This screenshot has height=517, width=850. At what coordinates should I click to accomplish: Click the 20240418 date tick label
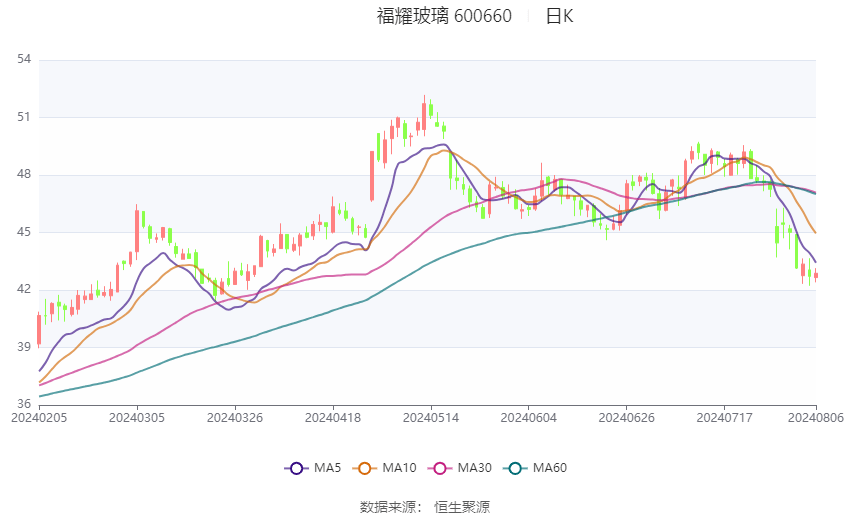coord(332,417)
